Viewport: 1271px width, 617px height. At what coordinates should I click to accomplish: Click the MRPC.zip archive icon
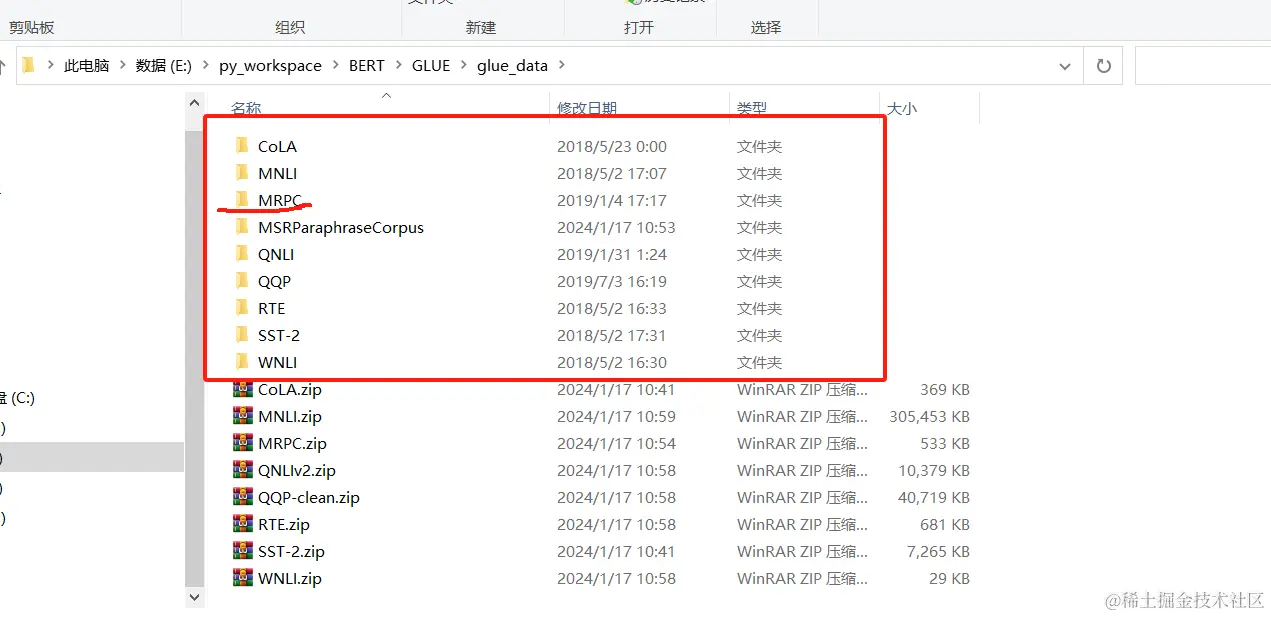[x=242, y=443]
